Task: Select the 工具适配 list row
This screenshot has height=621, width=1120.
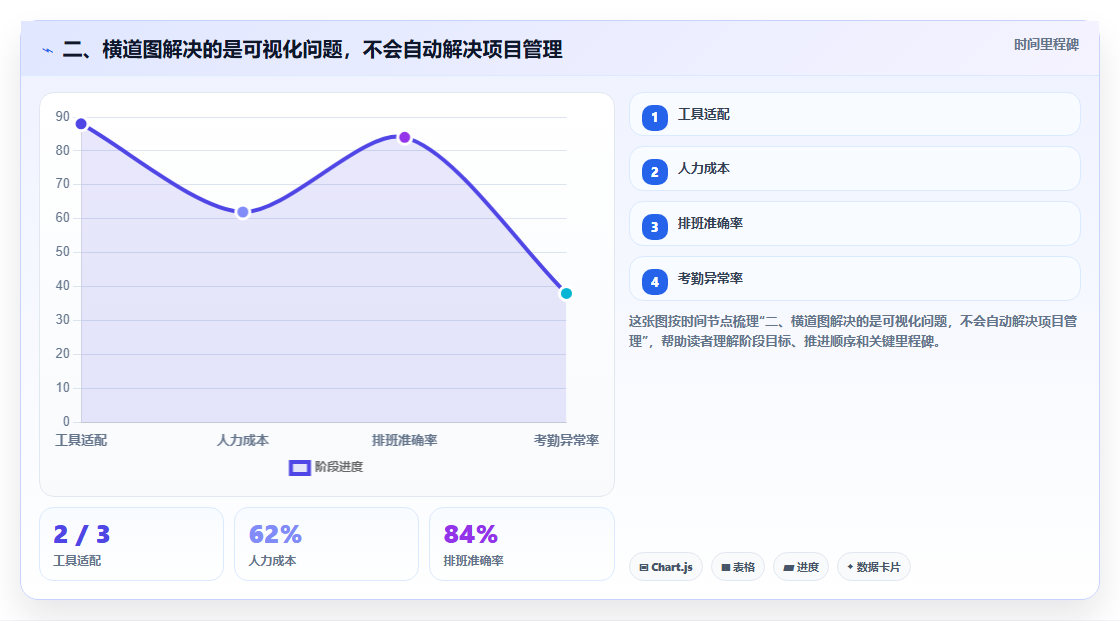Action: pyautogui.click(x=854, y=114)
